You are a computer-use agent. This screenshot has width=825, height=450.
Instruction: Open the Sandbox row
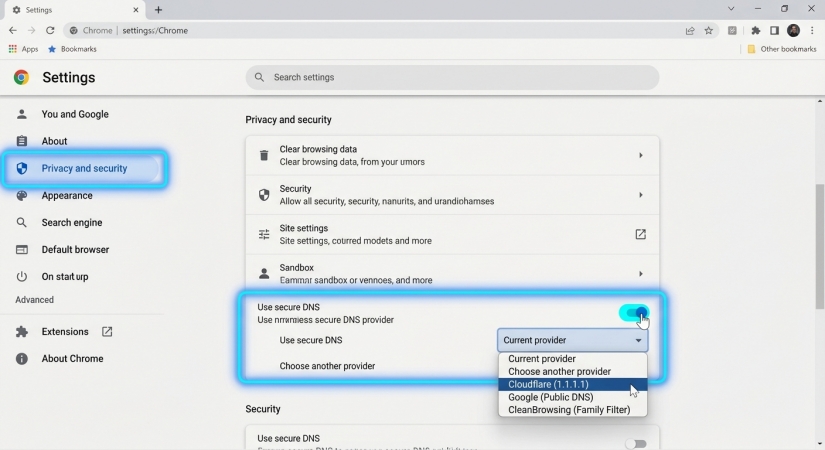click(x=452, y=274)
